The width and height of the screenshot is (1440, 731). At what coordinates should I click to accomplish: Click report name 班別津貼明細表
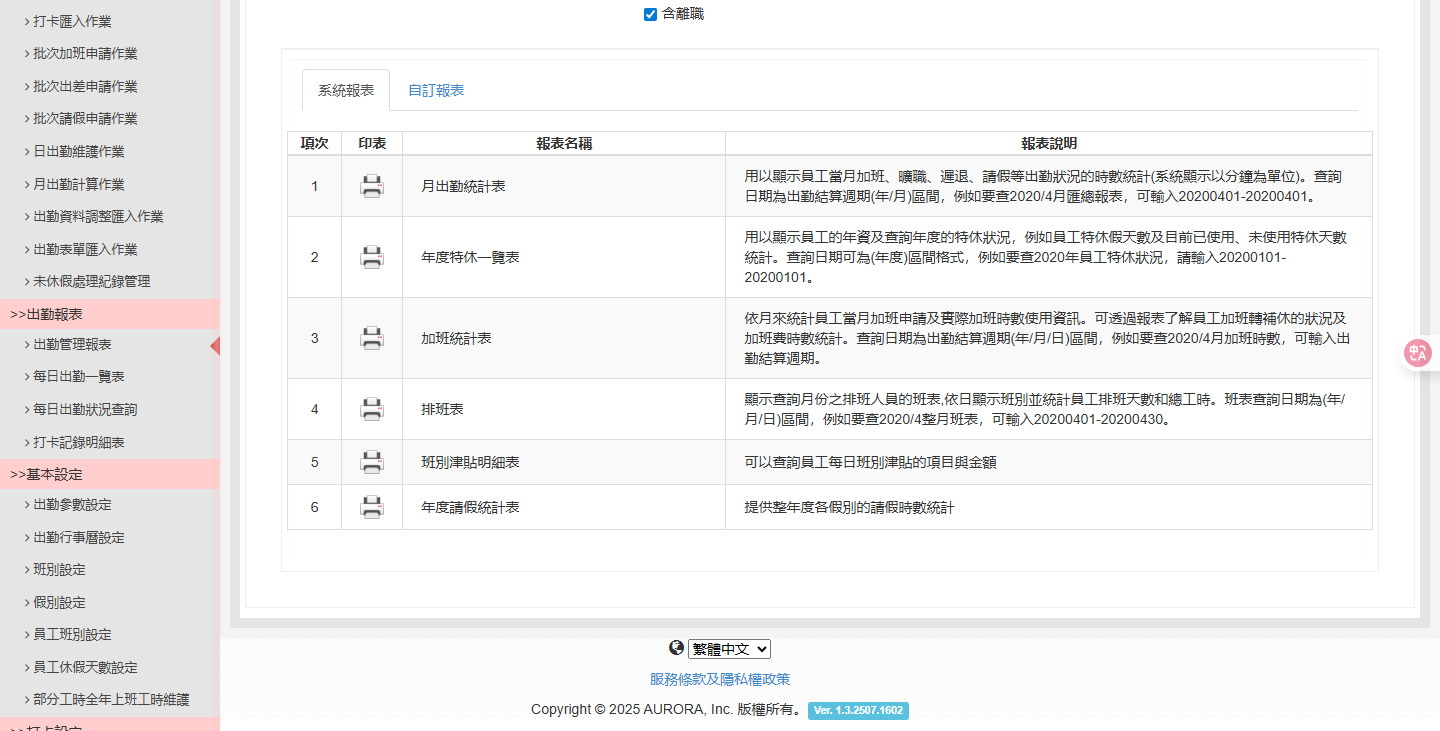click(470, 462)
